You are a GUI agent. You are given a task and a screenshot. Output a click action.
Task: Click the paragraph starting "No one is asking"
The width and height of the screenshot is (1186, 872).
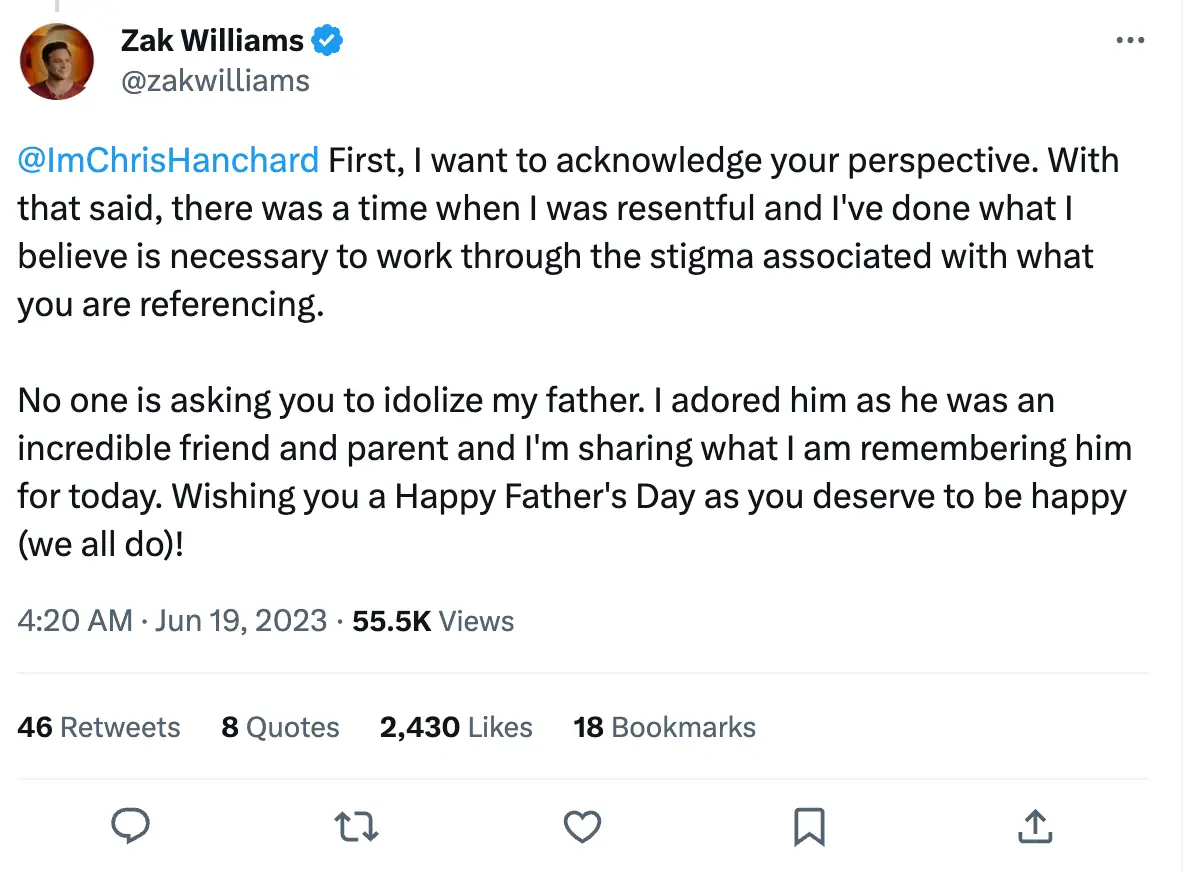coord(570,448)
